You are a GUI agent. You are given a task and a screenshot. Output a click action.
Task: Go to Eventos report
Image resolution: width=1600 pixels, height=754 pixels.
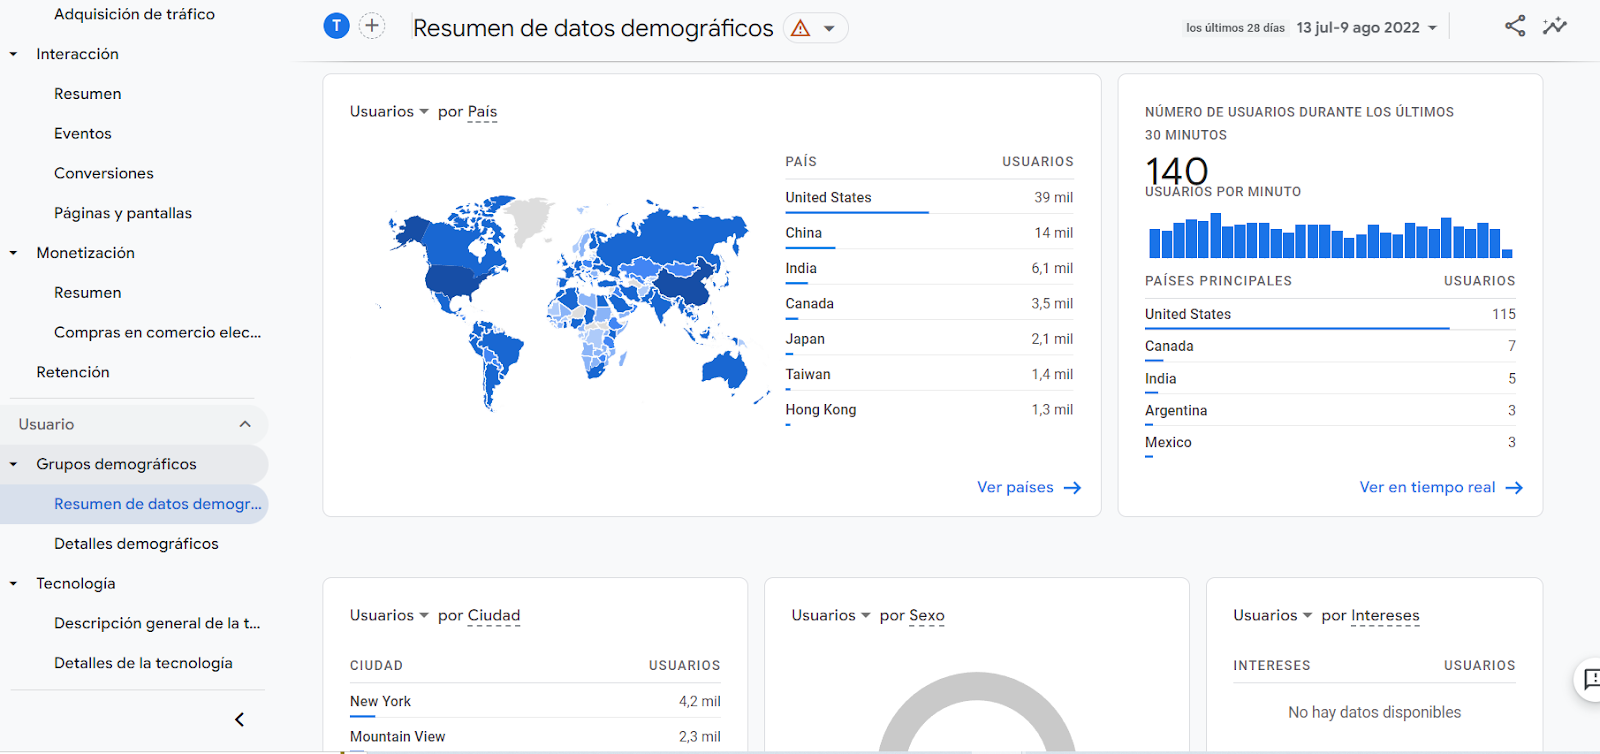(x=83, y=134)
